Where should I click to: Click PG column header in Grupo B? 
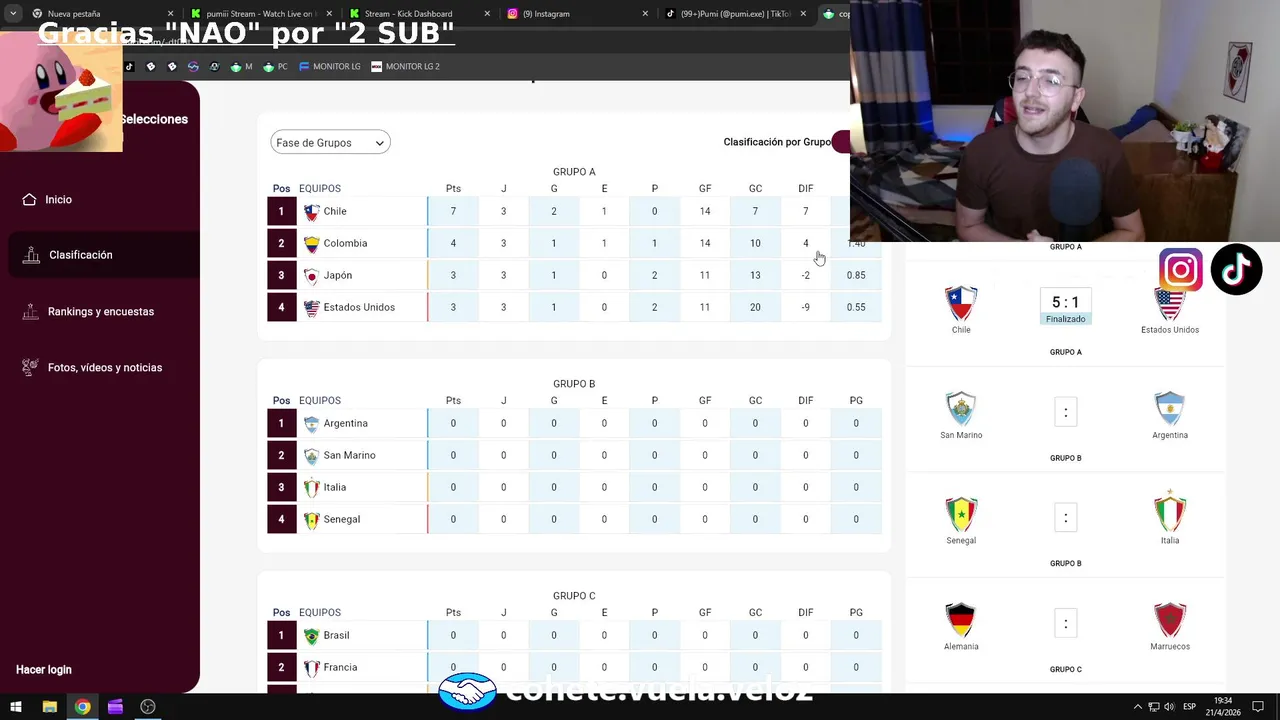click(x=856, y=400)
